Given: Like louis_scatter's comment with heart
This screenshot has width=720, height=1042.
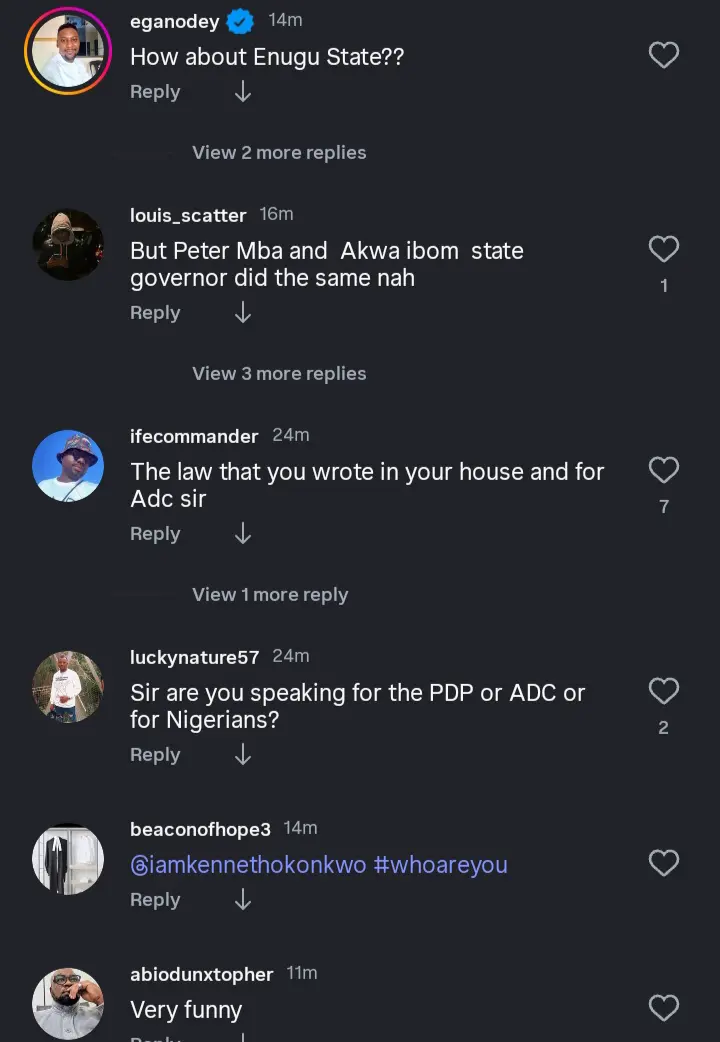Looking at the screenshot, I should pyautogui.click(x=664, y=249).
